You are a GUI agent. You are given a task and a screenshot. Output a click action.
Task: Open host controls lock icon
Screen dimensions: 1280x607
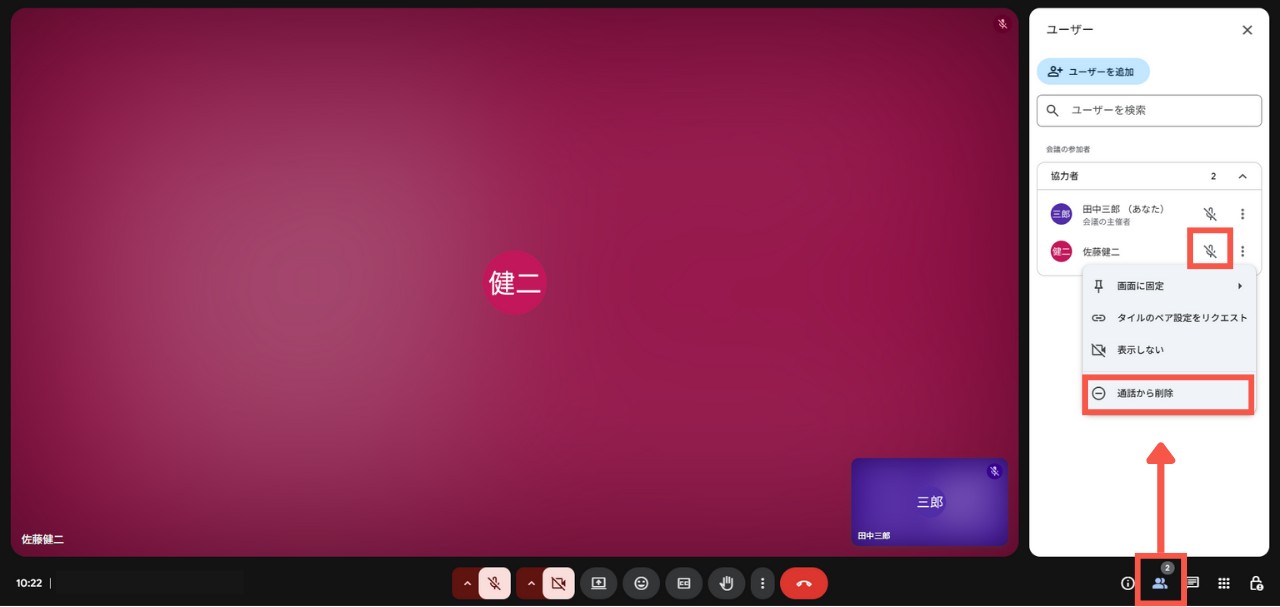pos(1256,583)
